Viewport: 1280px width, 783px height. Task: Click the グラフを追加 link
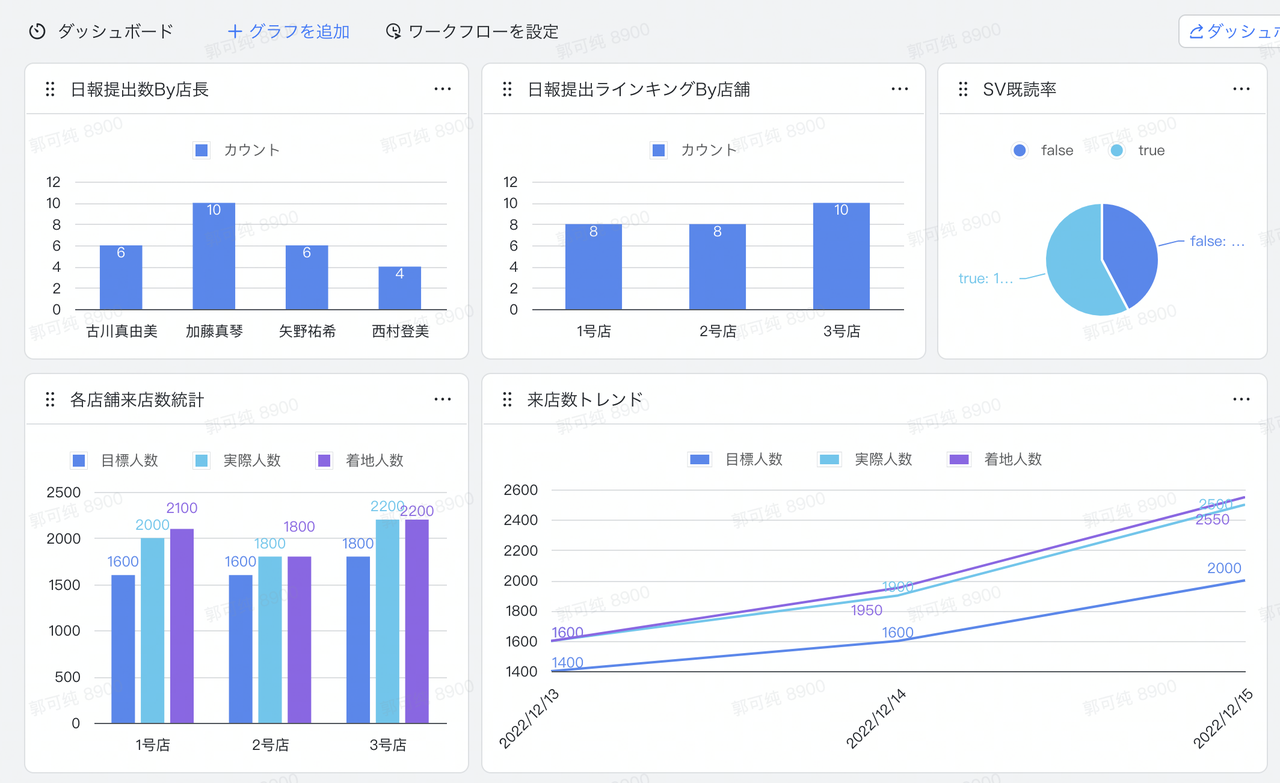(x=300, y=31)
